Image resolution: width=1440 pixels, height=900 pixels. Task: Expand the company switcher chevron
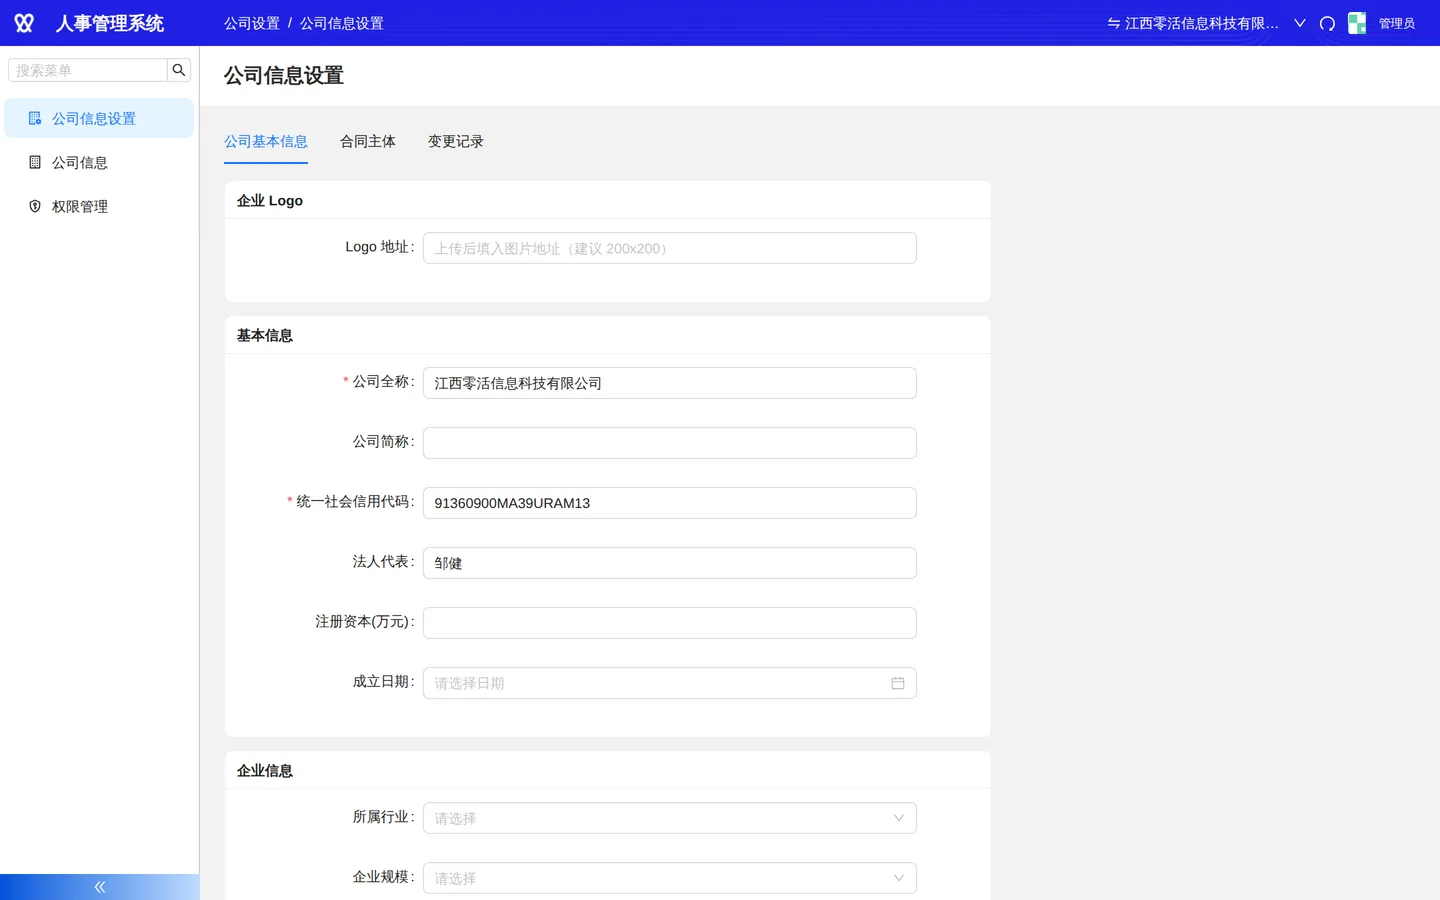[1300, 23]
